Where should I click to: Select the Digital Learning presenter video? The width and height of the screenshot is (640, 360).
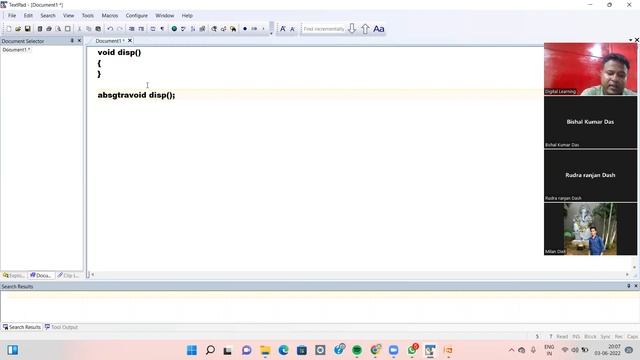(x=590, y=69)
